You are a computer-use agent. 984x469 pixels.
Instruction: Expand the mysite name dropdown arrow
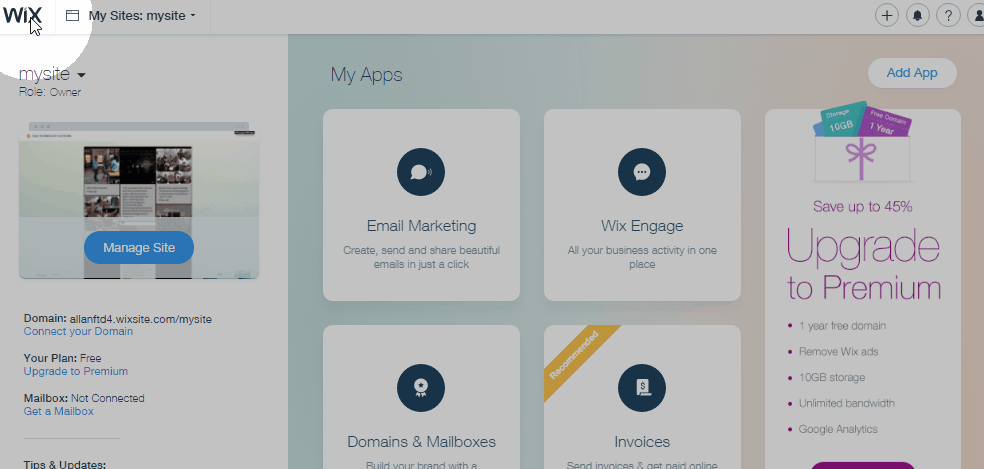pos(81,75)
